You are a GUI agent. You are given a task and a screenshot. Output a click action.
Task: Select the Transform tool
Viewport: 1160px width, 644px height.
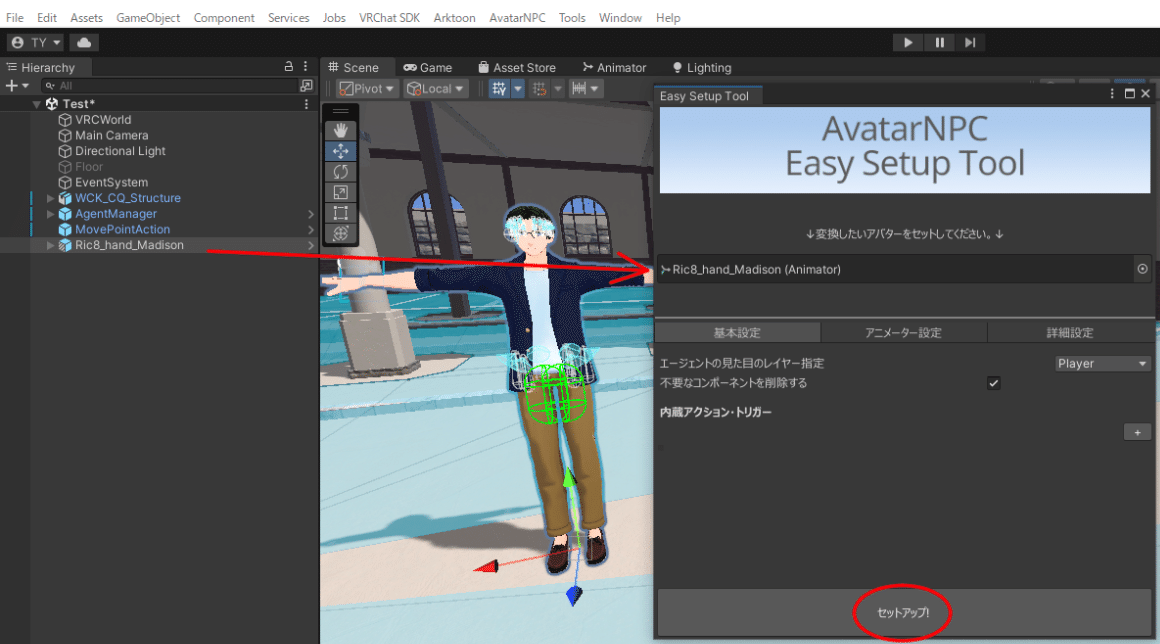[340, 234]
